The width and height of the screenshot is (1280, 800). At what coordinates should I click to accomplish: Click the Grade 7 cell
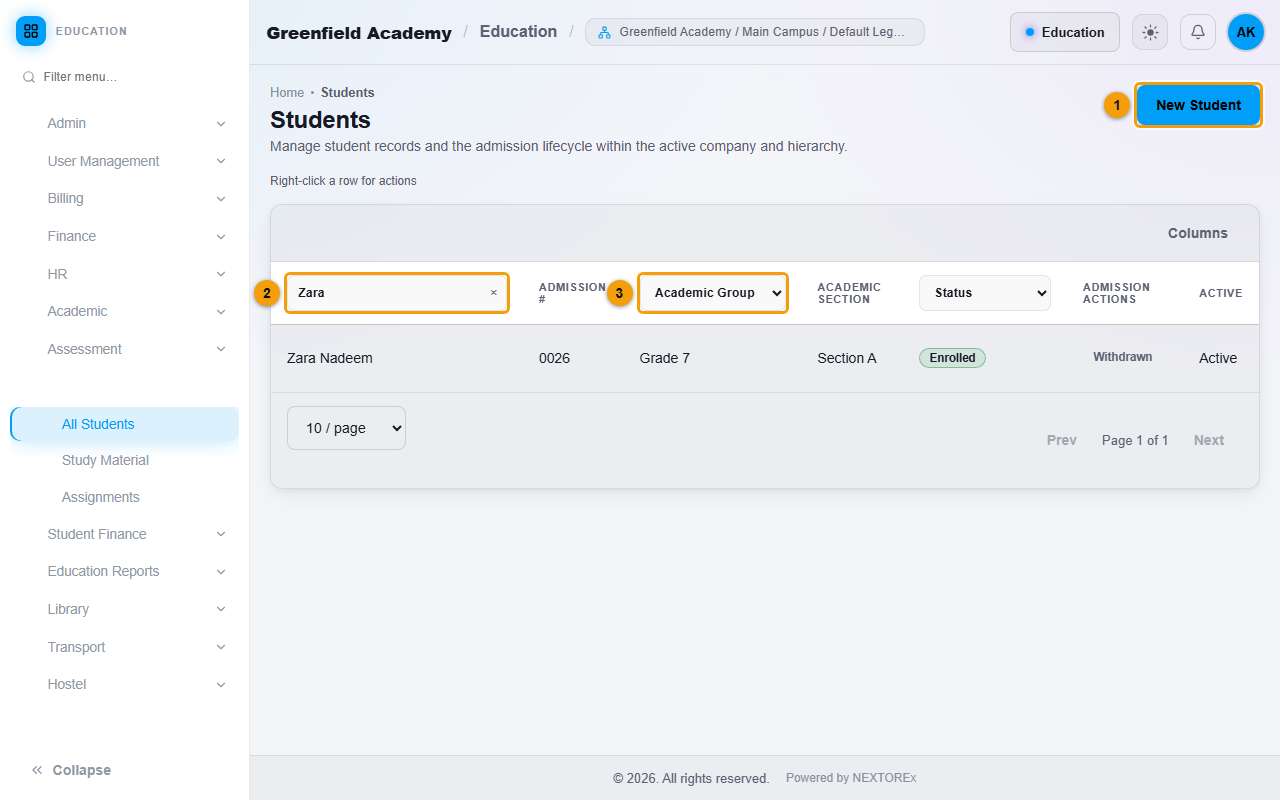click(x=665, y=358)
